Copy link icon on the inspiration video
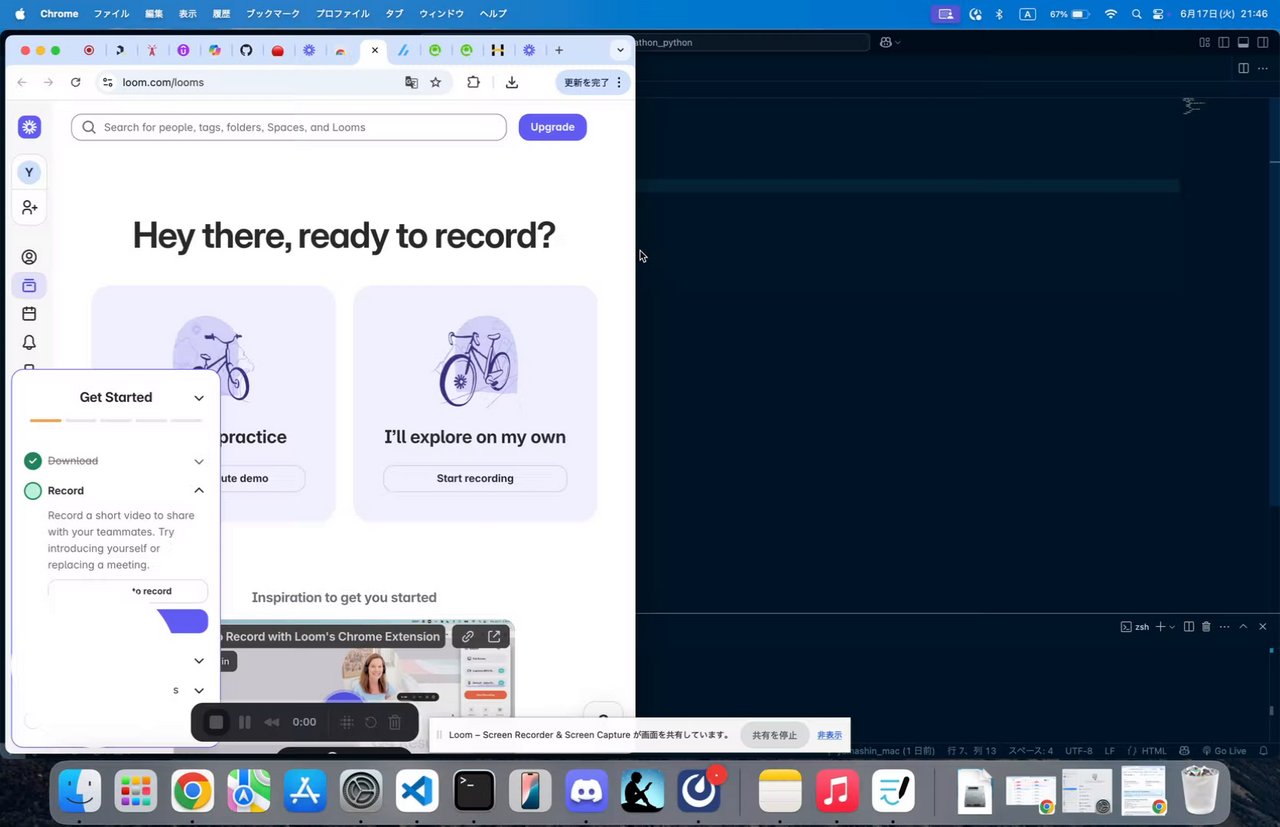 click(x=467, y=636)
